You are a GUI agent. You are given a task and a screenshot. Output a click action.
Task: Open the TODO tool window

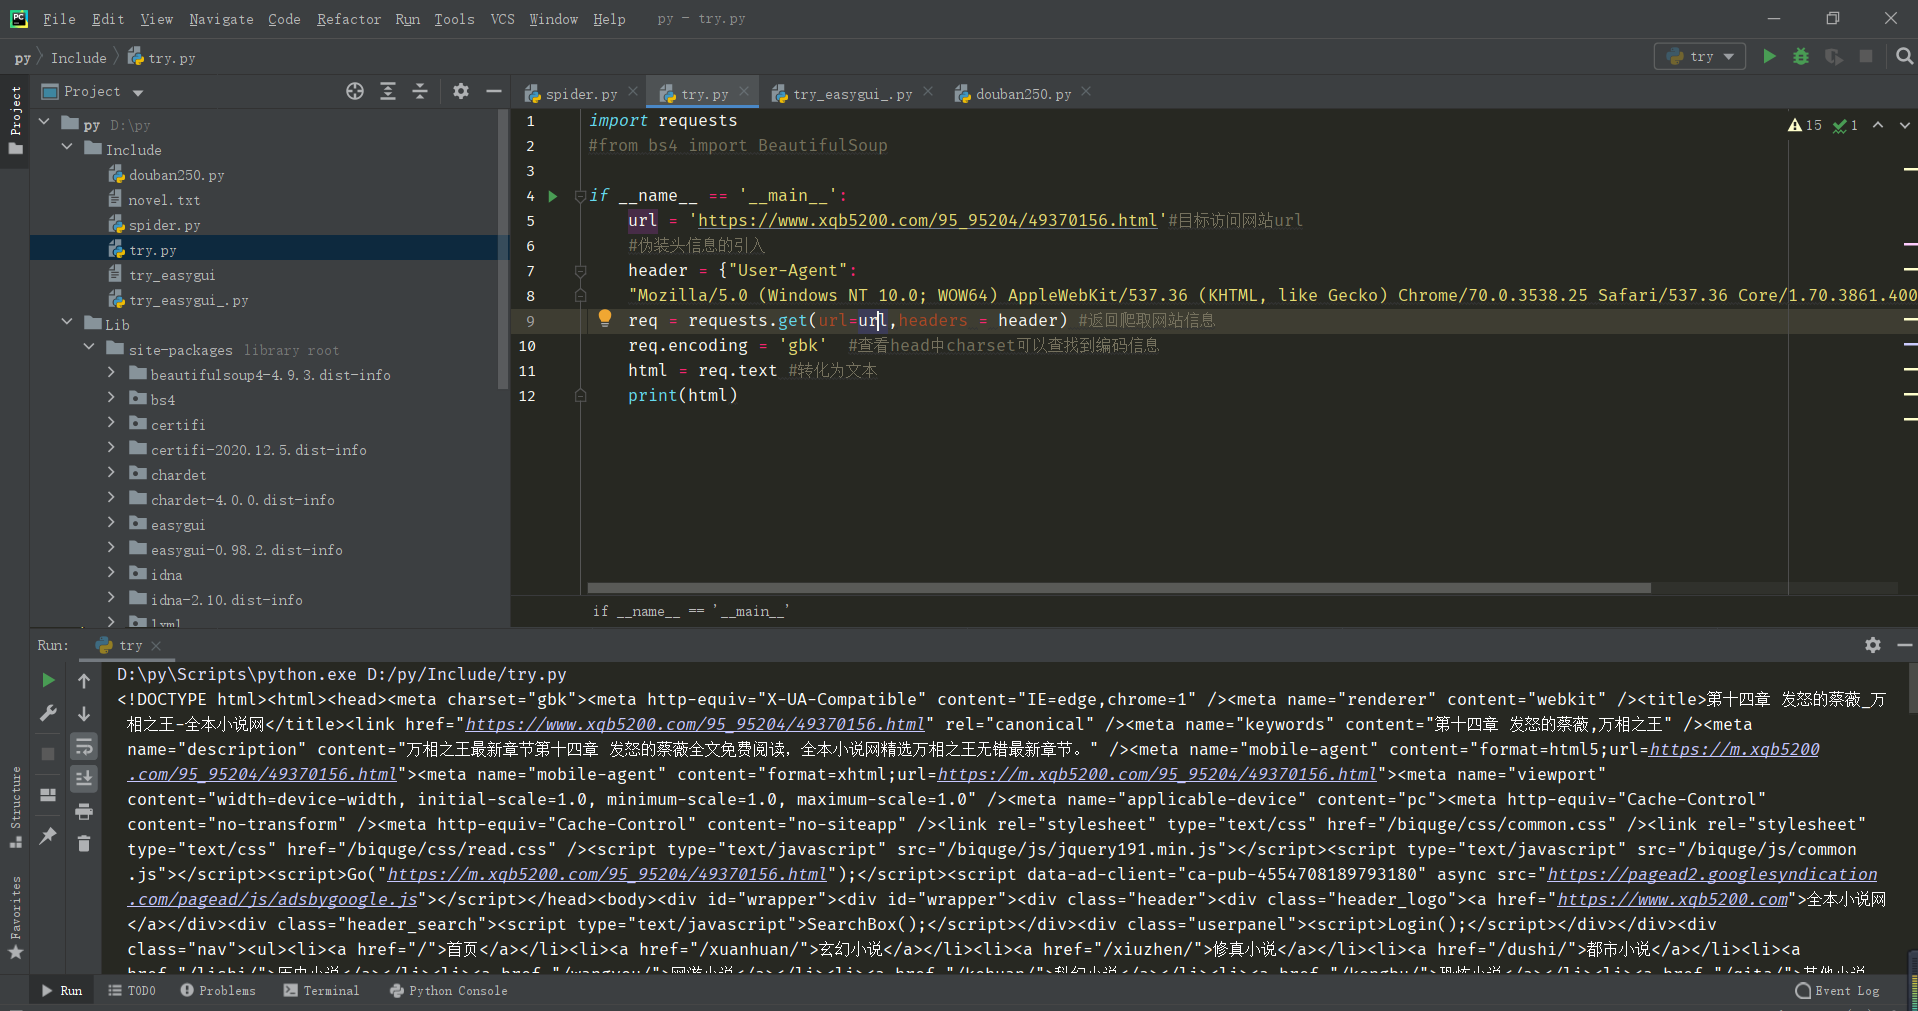coord(132,991)
